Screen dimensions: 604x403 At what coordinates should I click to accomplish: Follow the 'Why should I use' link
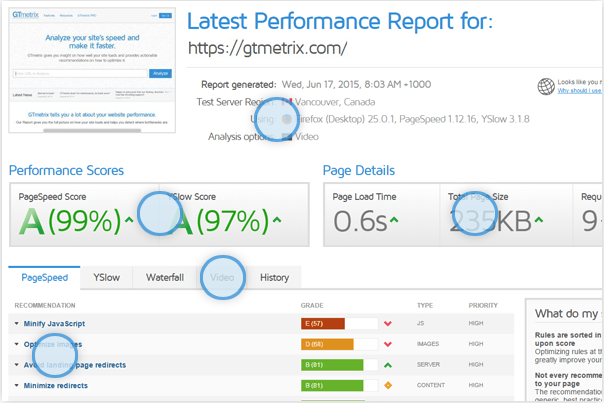coord(579,91)
